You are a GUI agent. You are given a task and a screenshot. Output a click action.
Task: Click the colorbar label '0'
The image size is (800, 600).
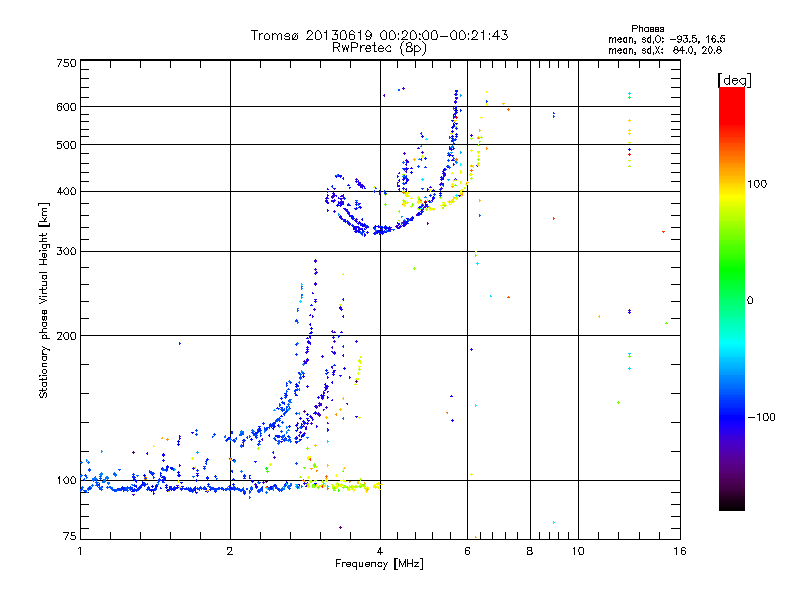point(750,301)
